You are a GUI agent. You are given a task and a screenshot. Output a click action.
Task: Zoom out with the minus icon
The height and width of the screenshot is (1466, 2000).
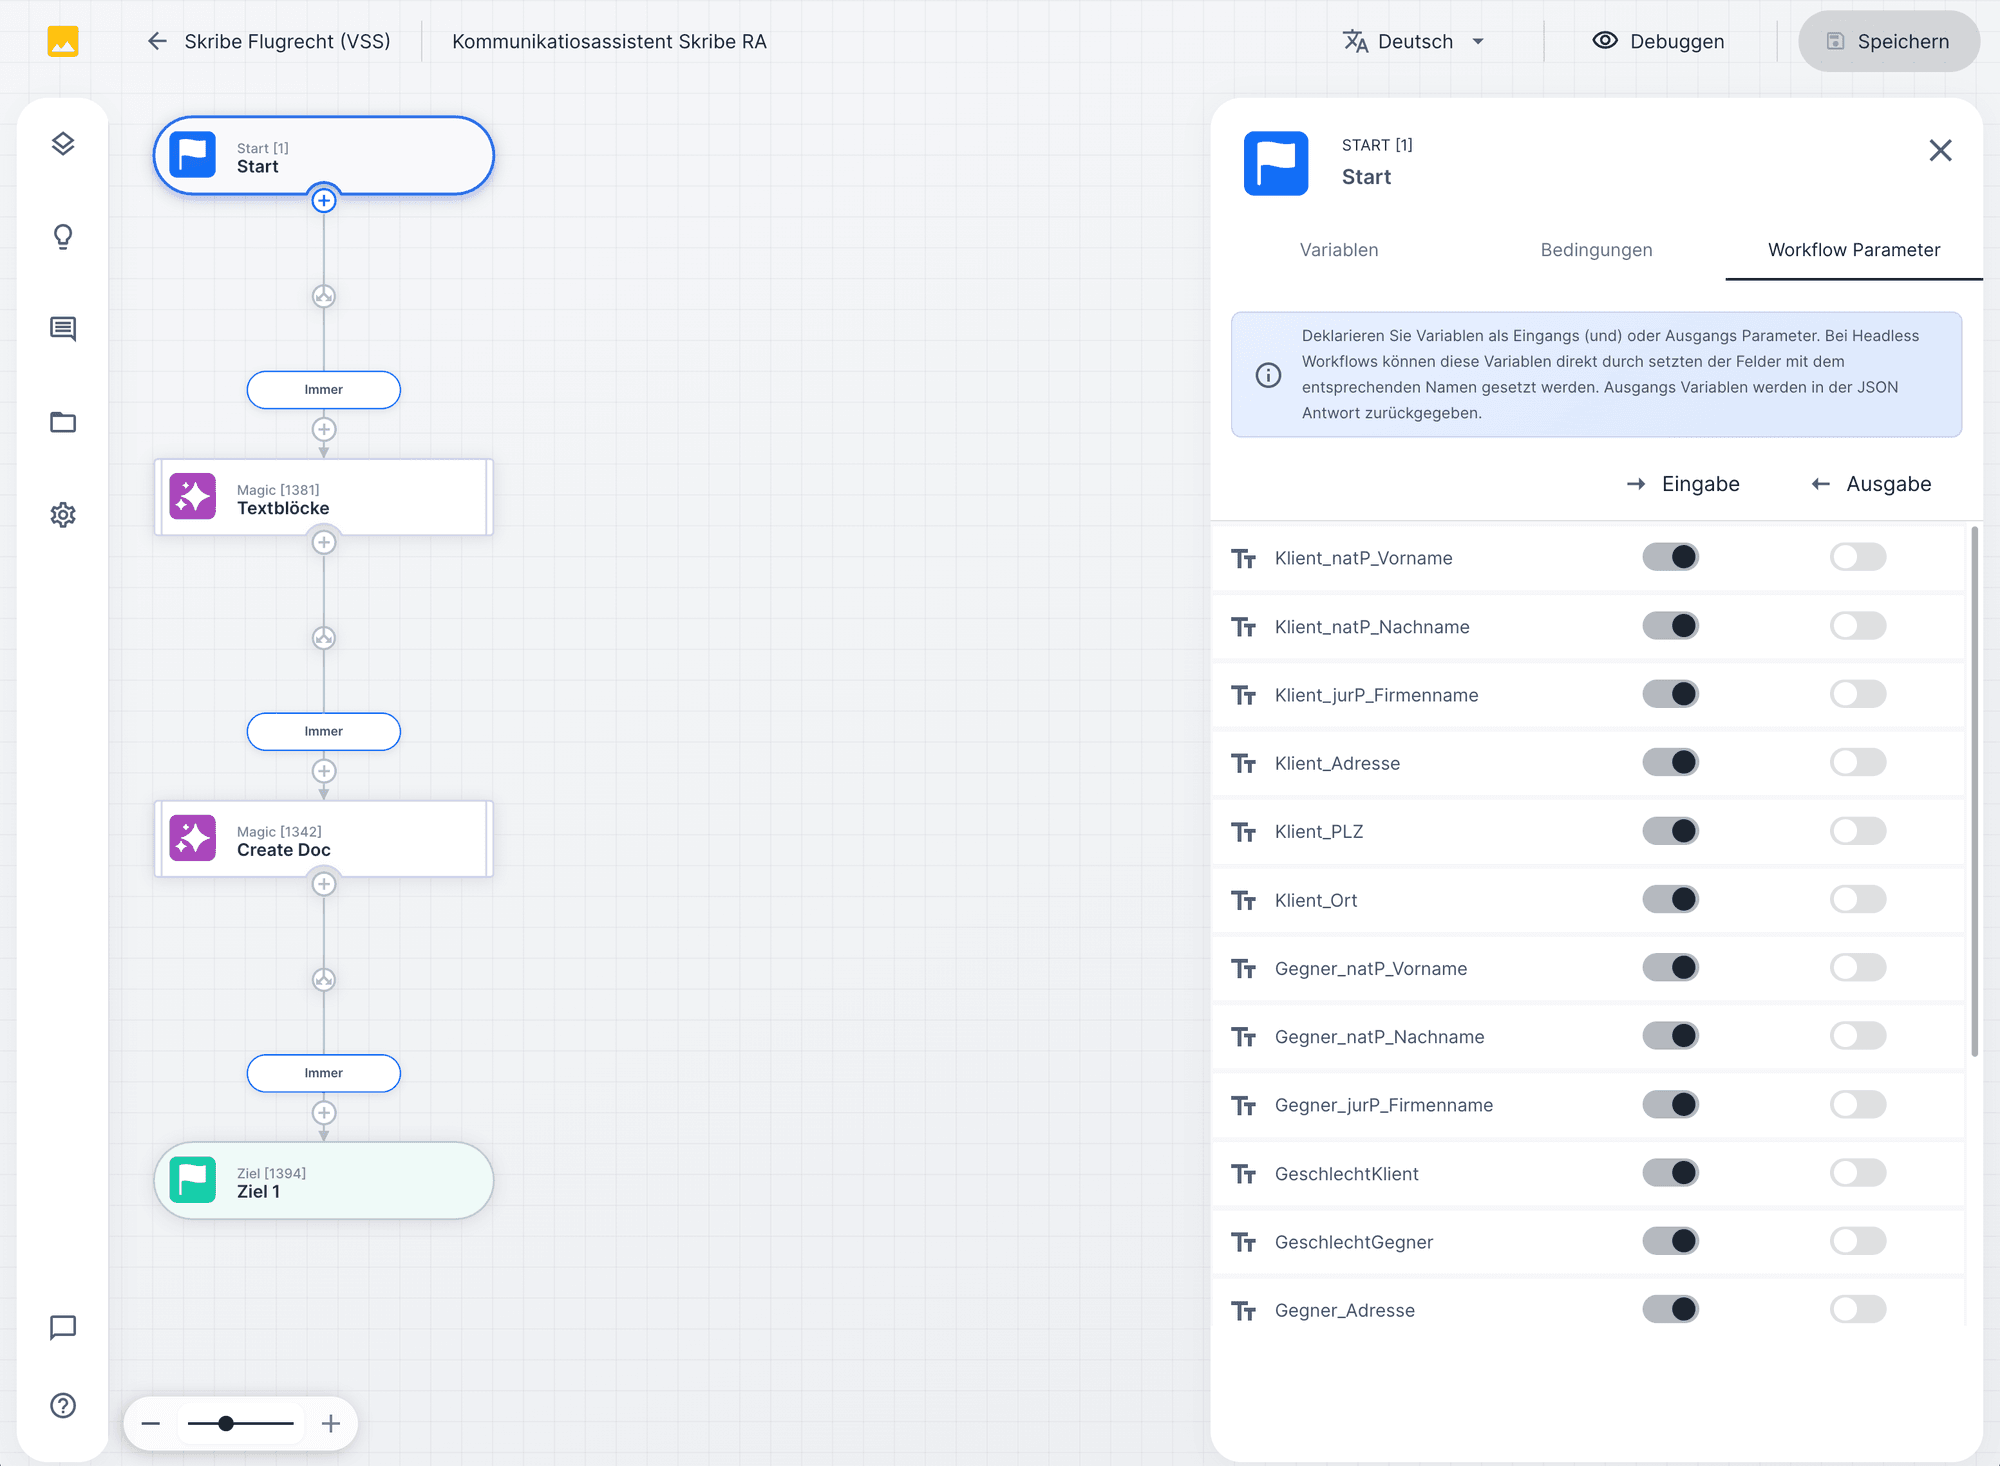click(x=151, y=1423)
